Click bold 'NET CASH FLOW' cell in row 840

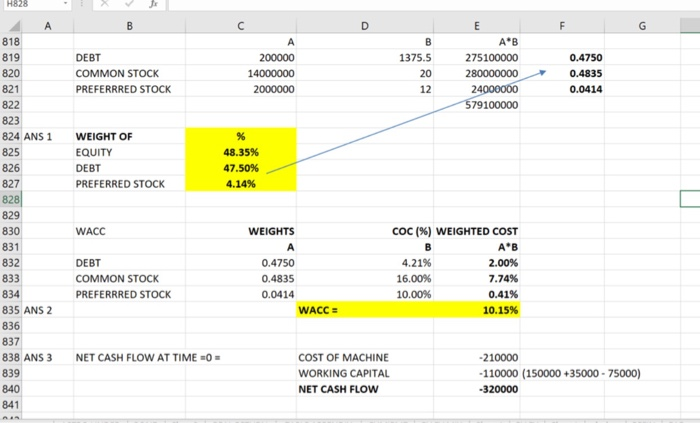click(365, 389)
